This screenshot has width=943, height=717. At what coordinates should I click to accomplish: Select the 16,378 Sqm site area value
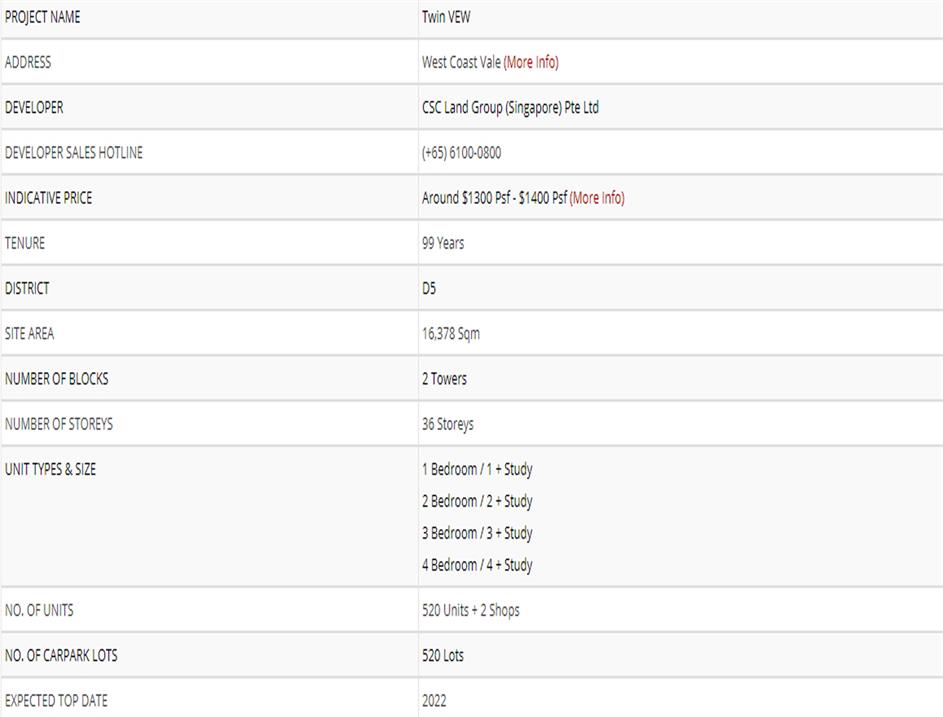450,334
